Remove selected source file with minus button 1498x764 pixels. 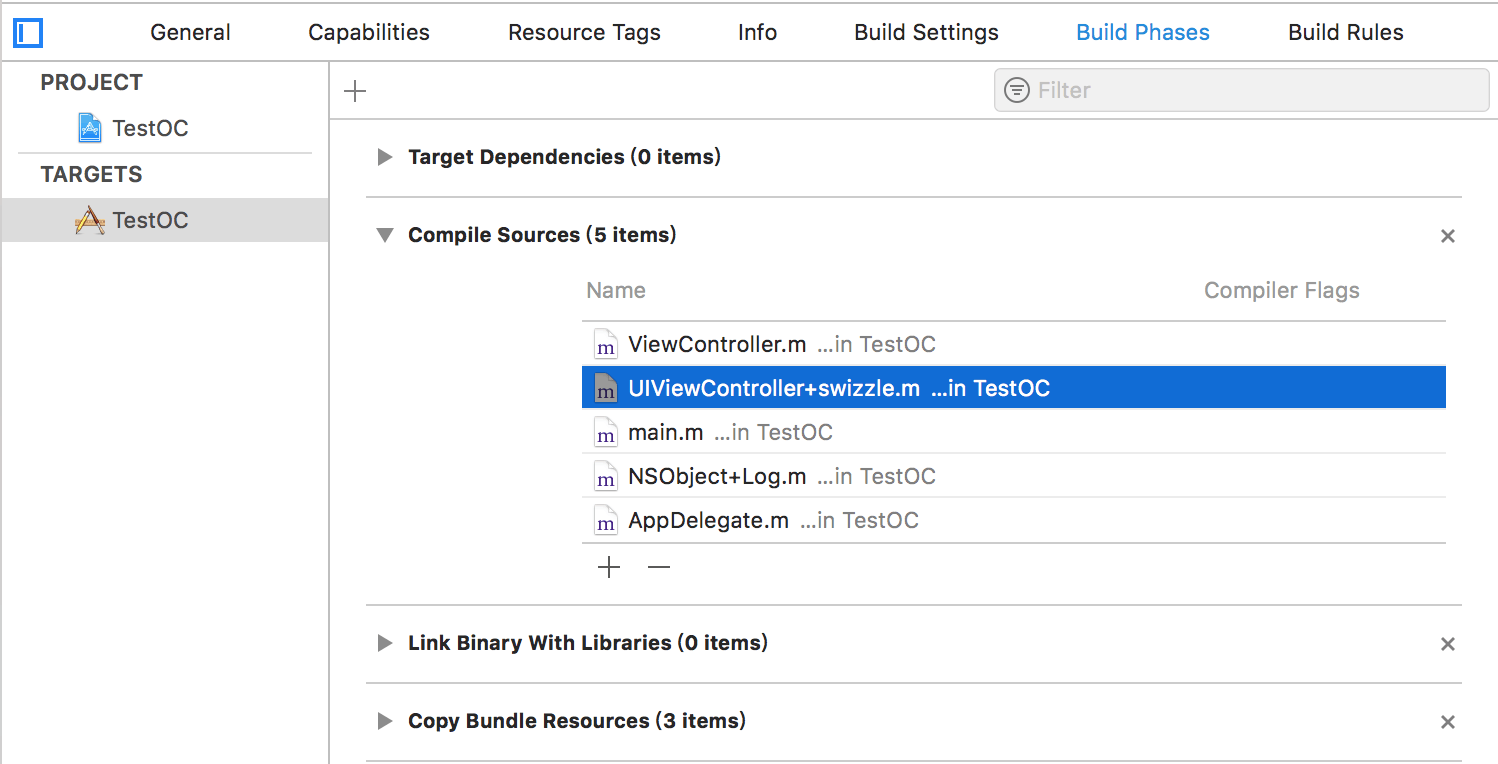pyautogui.click(x=659, y=568)
